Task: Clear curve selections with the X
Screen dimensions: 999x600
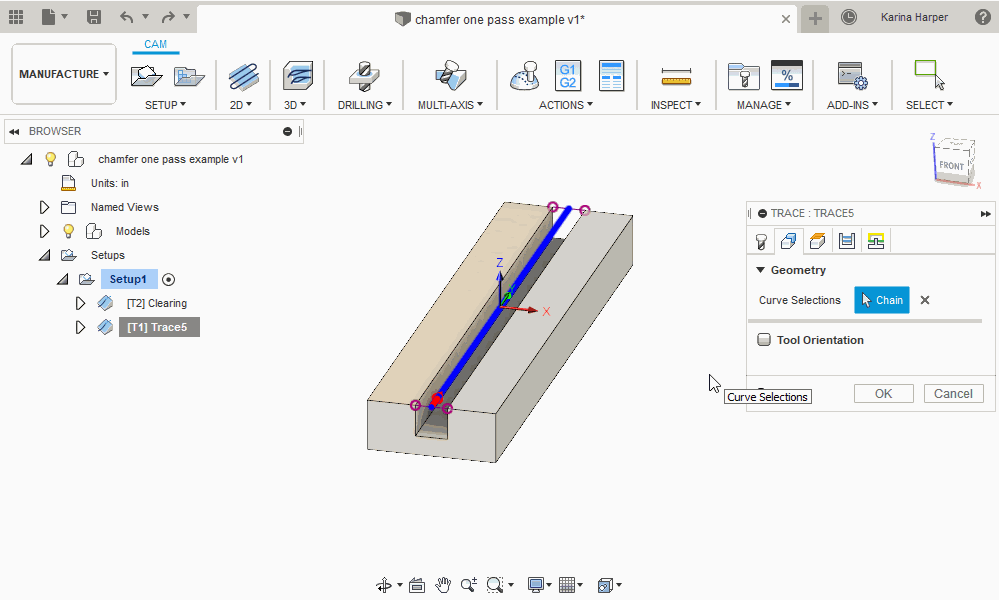Action: pos(925,300)
